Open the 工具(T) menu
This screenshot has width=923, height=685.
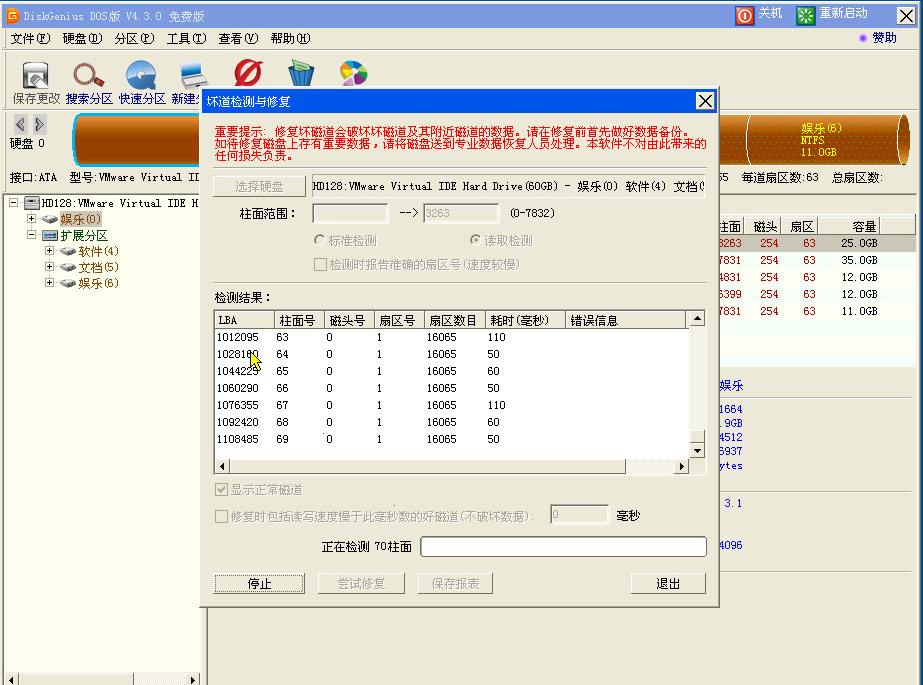tap(186, 38)
